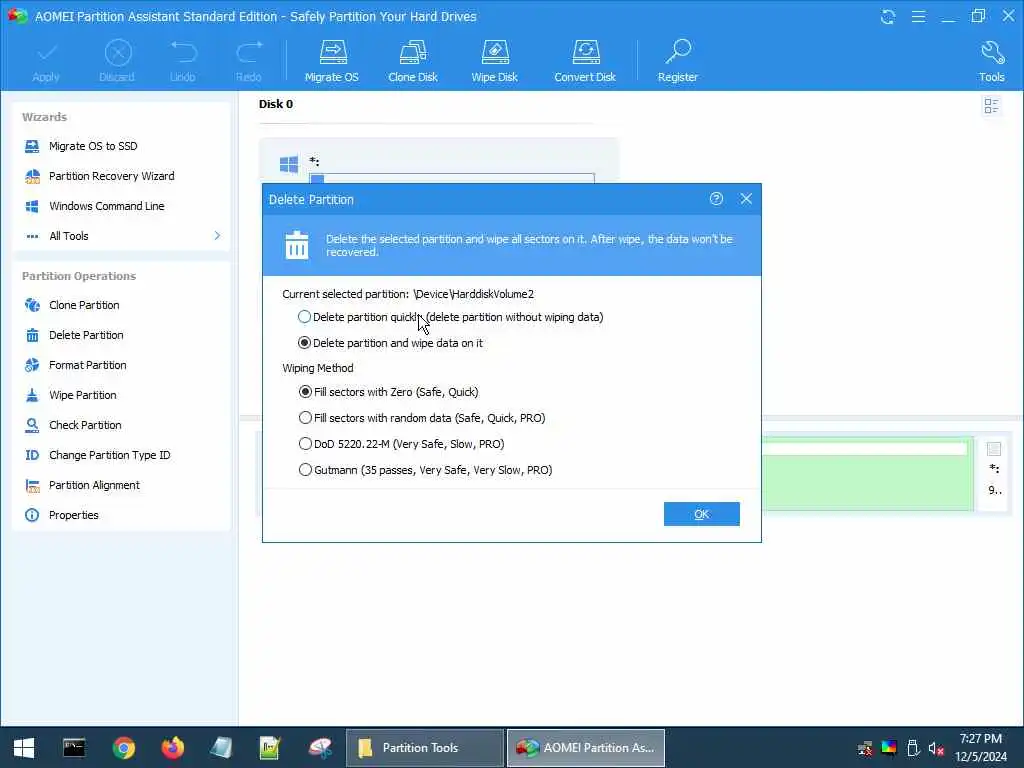The height and width of the screenshot is (768, 1024).
Task: Click the Redo arrow toolbar button
Action: tap(249, 61)
